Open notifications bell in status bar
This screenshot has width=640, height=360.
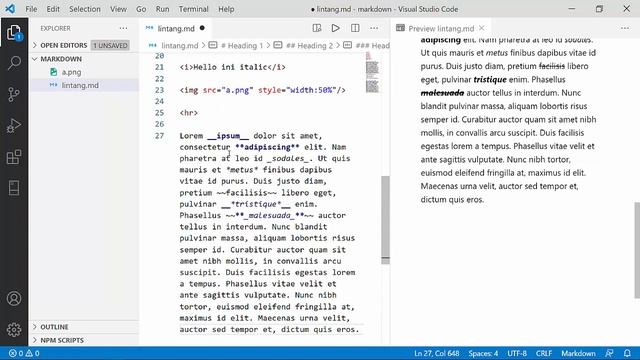click(627, 353)
